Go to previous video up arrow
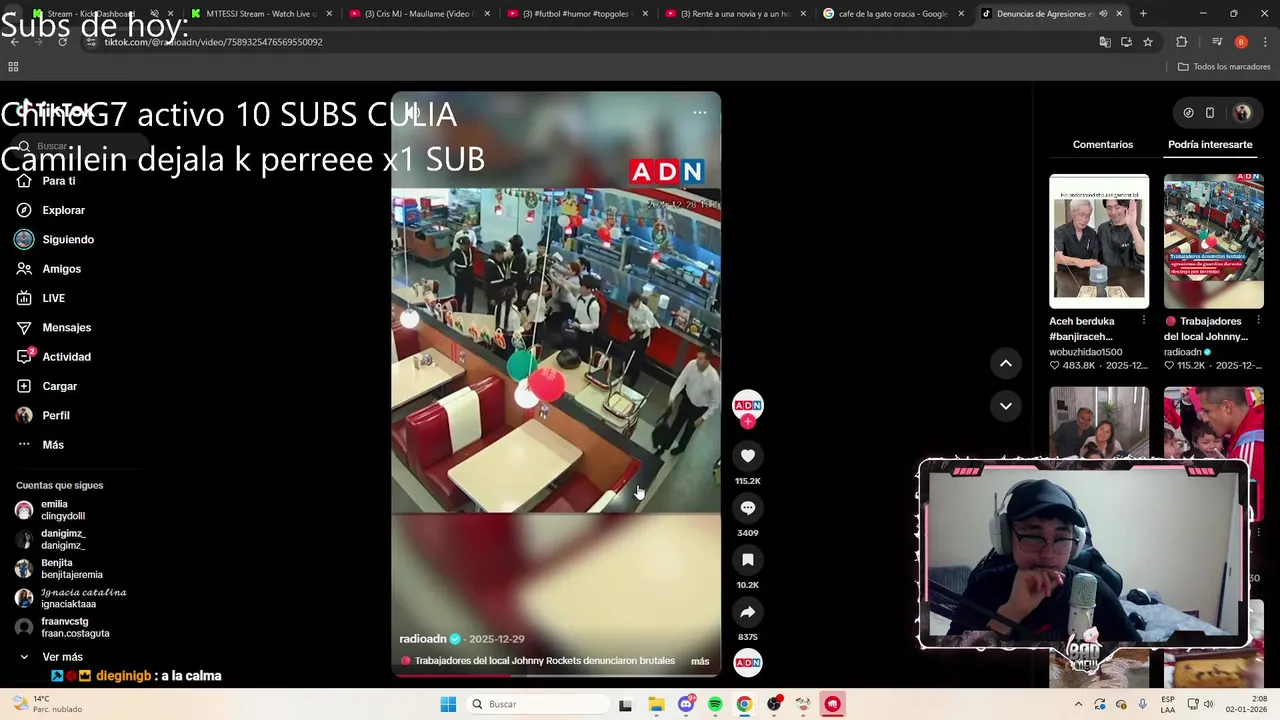This screenshot has width=1280, height=720. point(1006,363)
